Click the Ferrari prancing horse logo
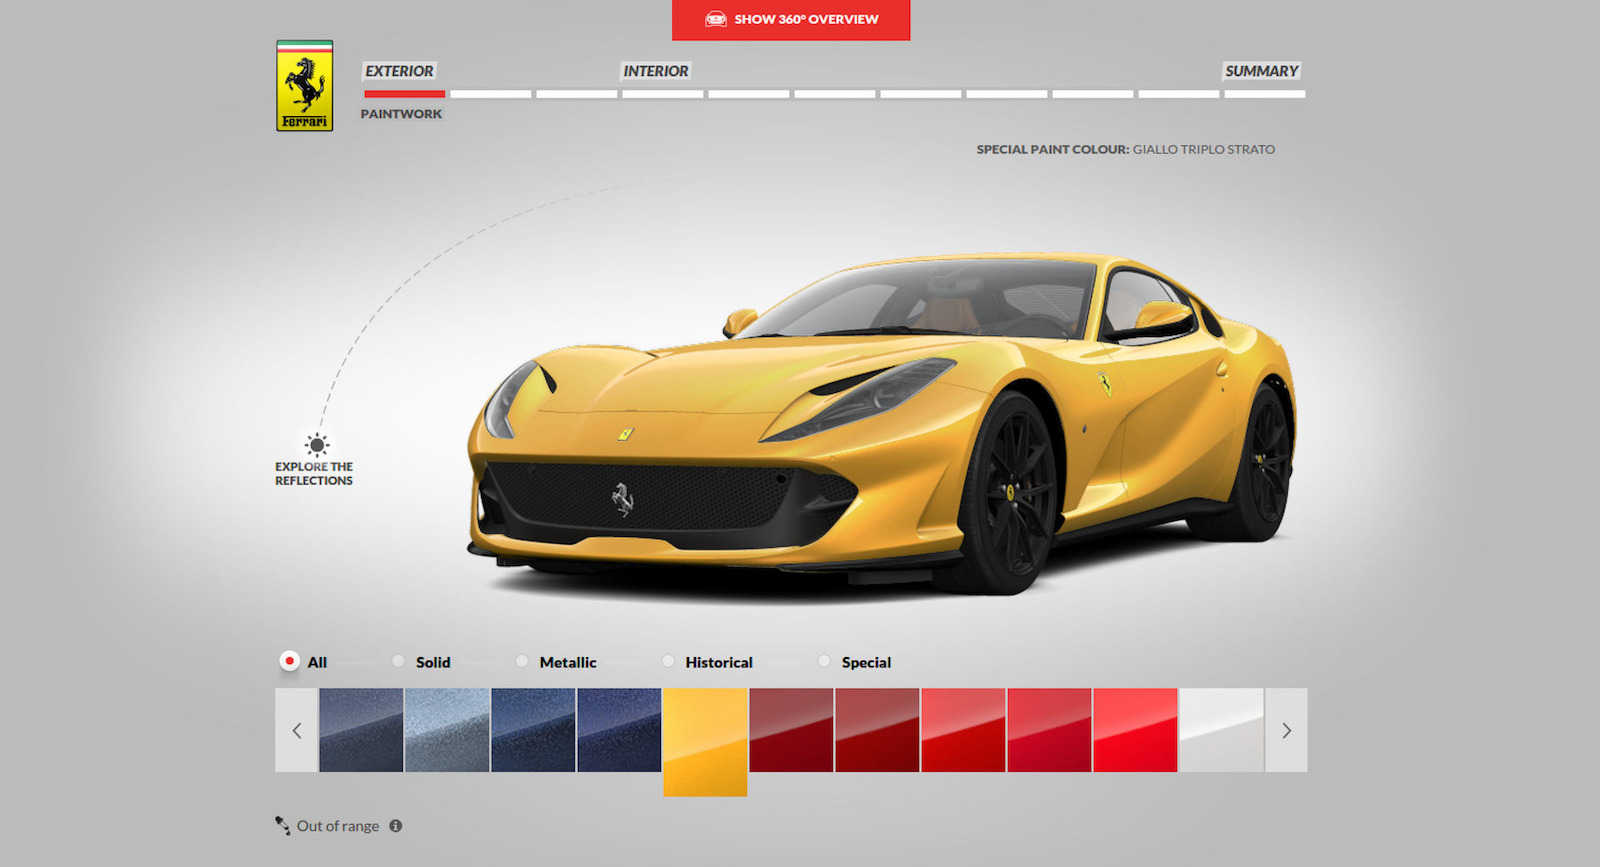 [305, 86]
